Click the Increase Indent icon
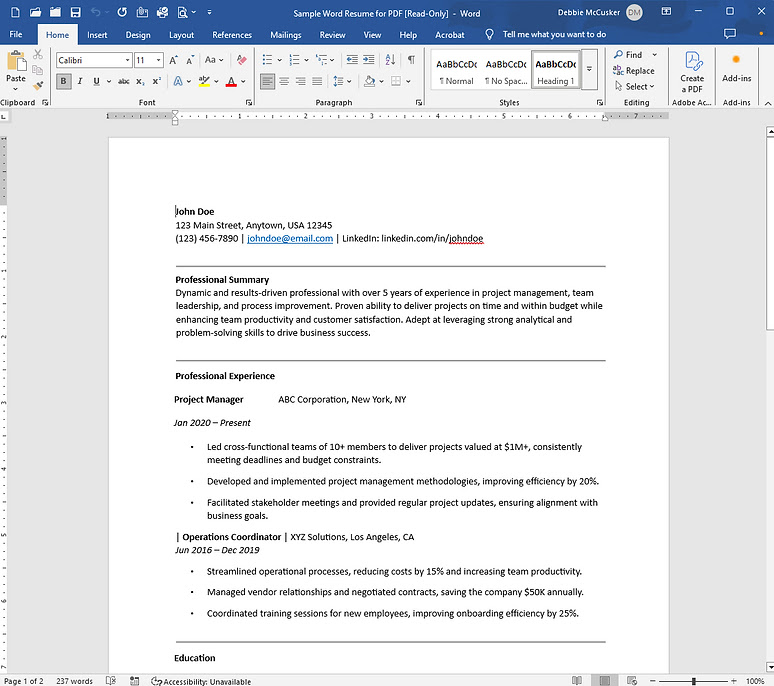This screenshot has height=686, width=774. pos(369,60)
